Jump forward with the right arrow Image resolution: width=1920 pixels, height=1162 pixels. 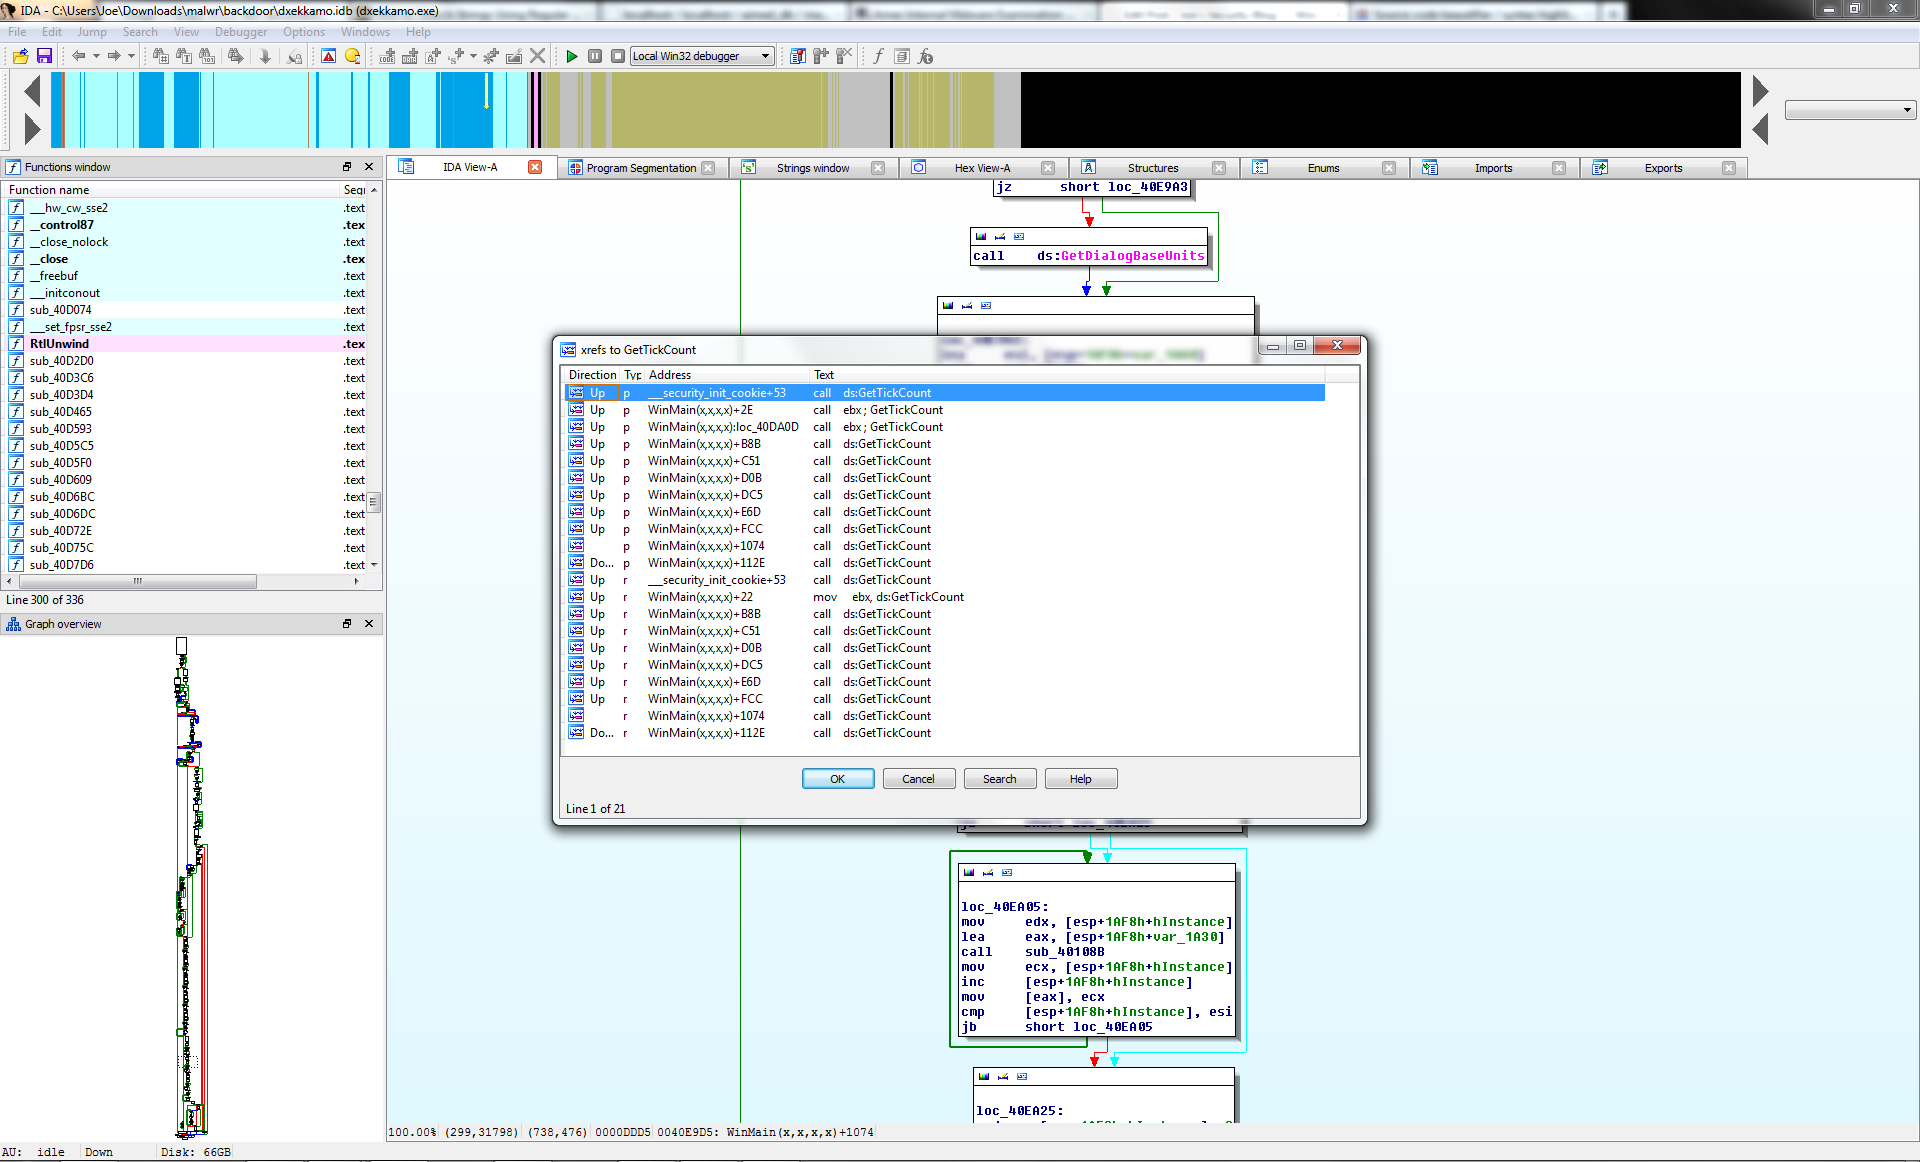pos(113,56)
